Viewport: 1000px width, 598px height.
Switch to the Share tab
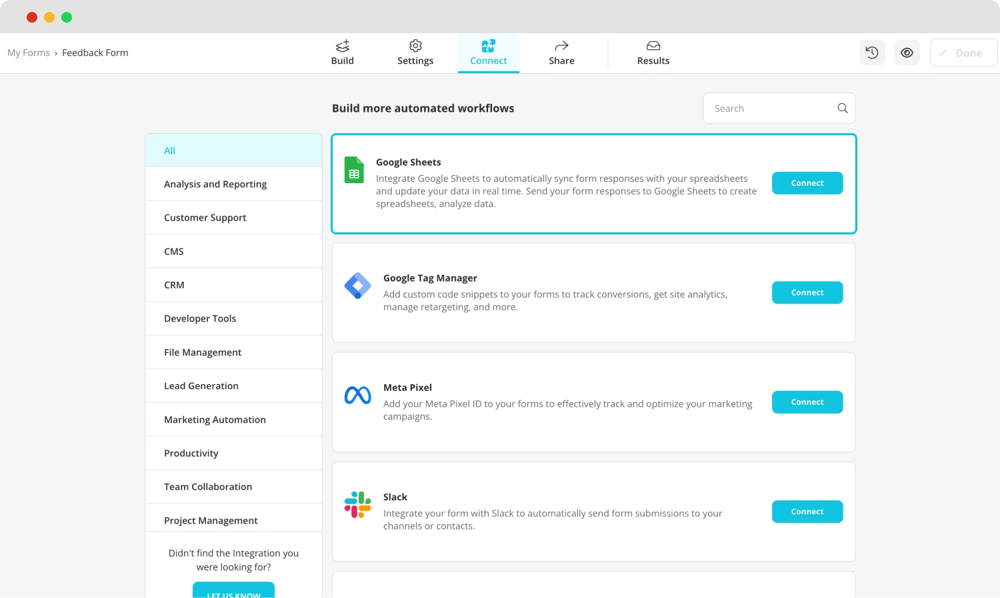(x=561, y=53)
